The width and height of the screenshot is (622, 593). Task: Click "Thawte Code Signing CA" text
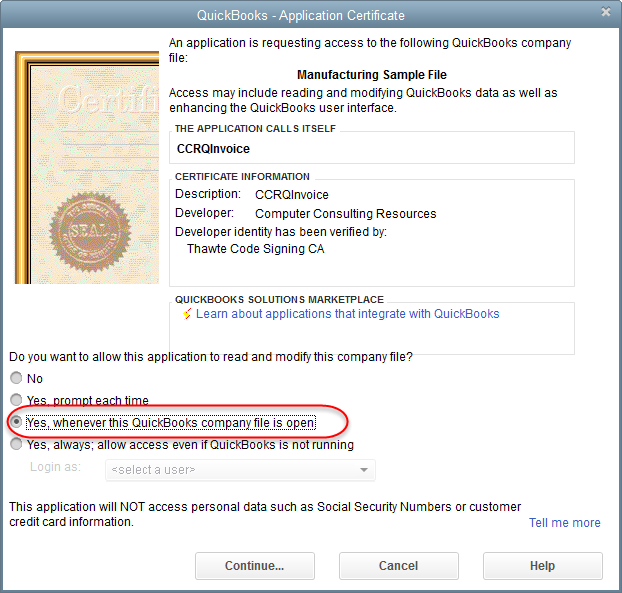[255, 249]
